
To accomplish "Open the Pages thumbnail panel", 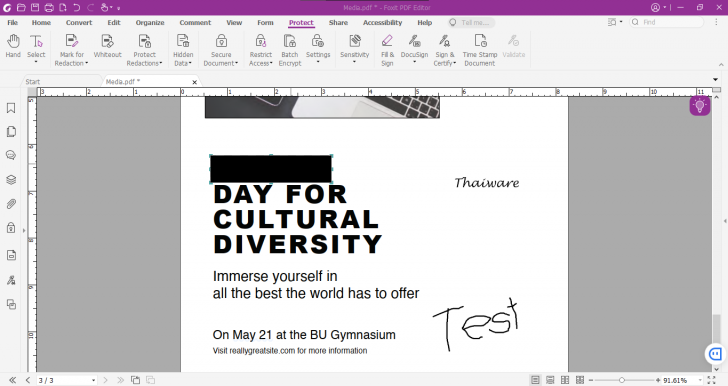I will point(11,132).
